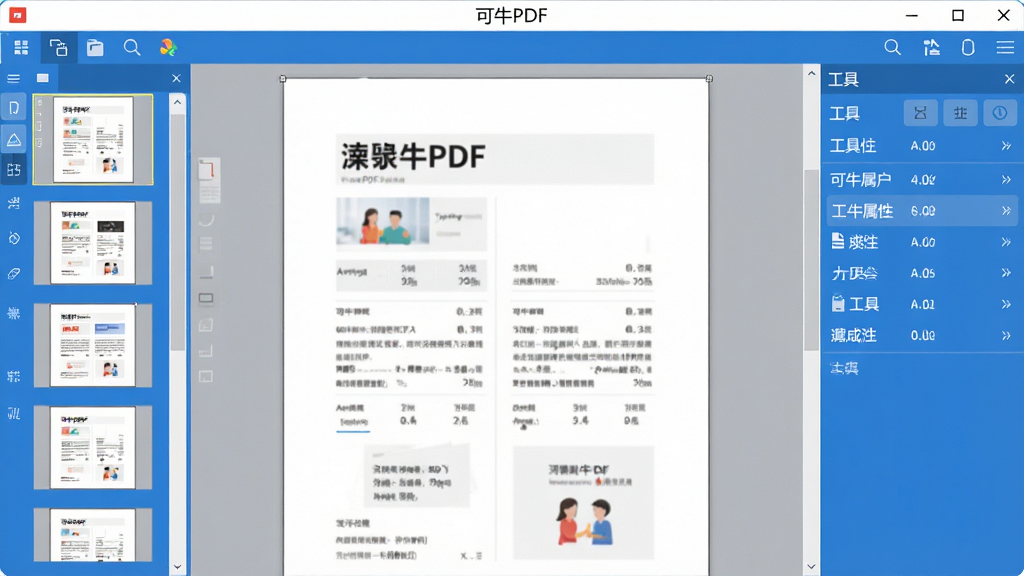Open the grid view icon in top toolbar

click(x=21, y=47)
